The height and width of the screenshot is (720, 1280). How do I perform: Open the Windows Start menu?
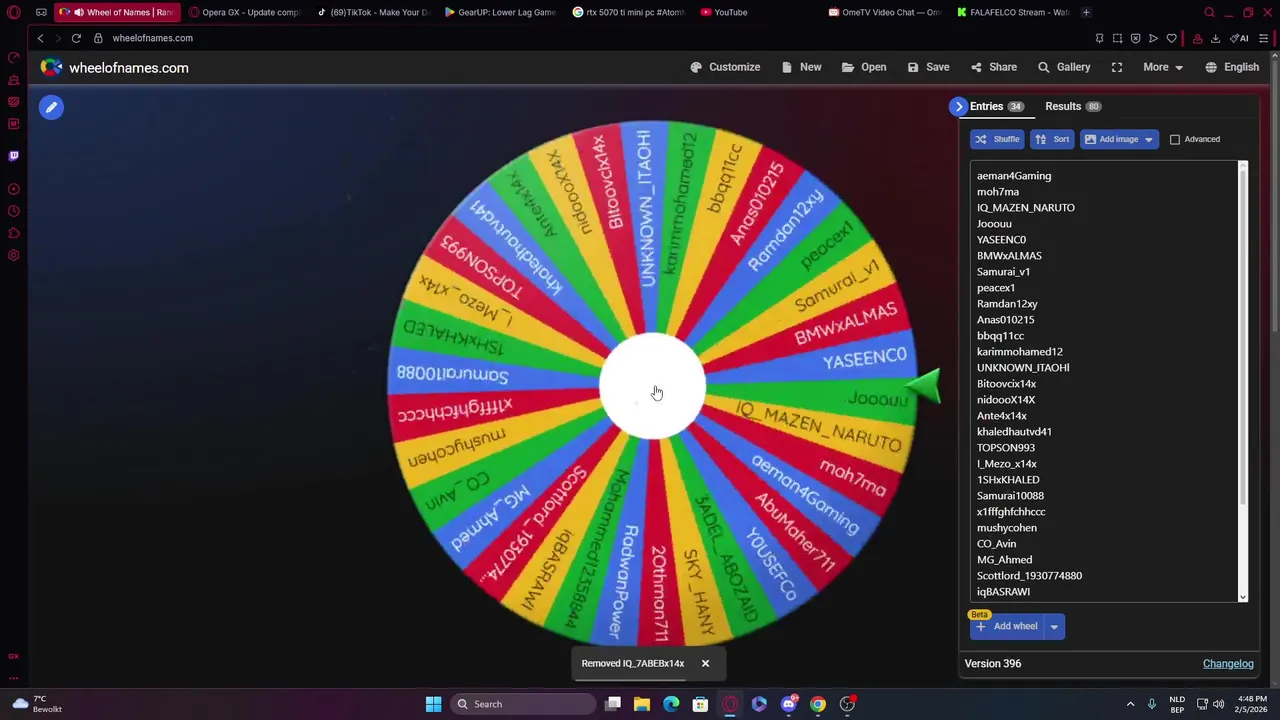click(x=433, y=704)
